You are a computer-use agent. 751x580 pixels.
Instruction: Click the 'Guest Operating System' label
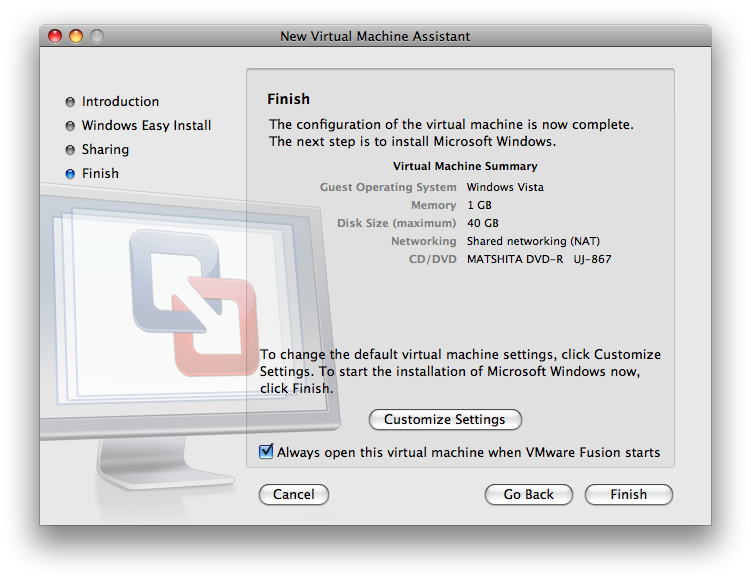pos(388,187)
